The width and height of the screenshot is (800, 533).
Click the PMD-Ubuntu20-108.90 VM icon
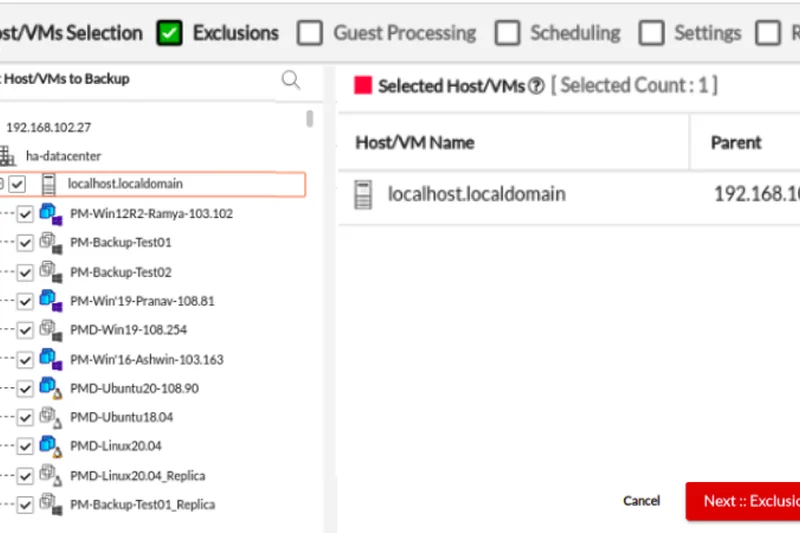50,387
